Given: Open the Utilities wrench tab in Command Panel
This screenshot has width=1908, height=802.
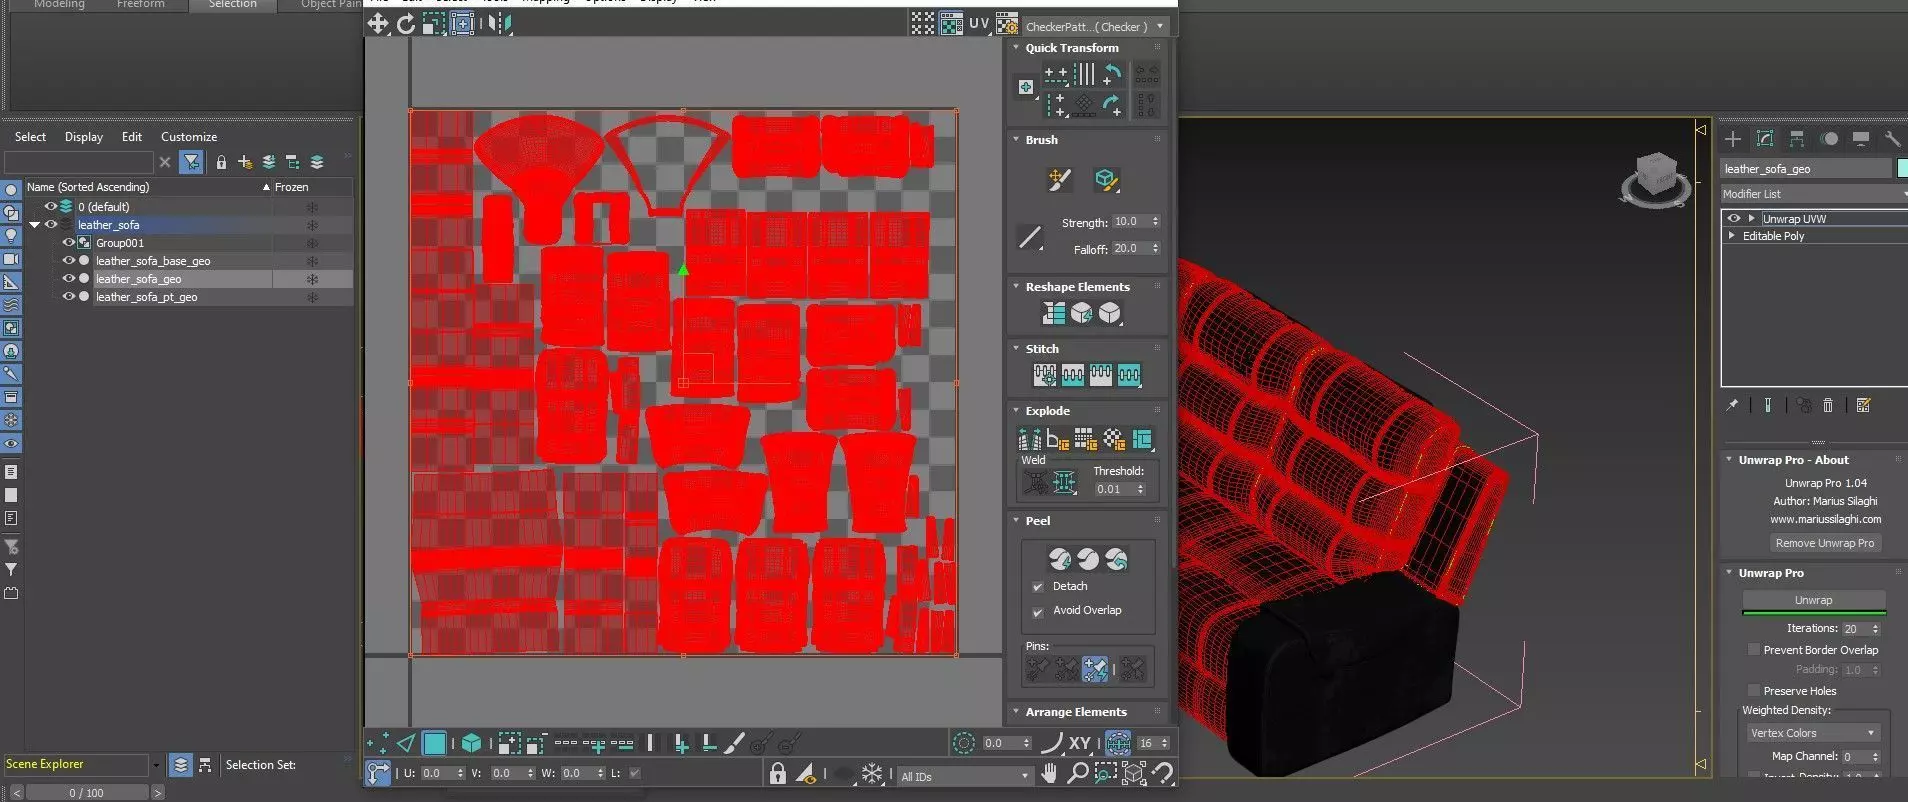Looking at the screenshot, I should [x=1892, y=138].
